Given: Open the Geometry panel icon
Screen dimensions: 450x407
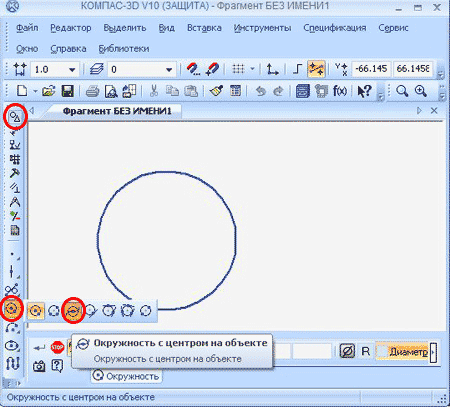Looking at the screenshot, I should [x=15, y=117].
